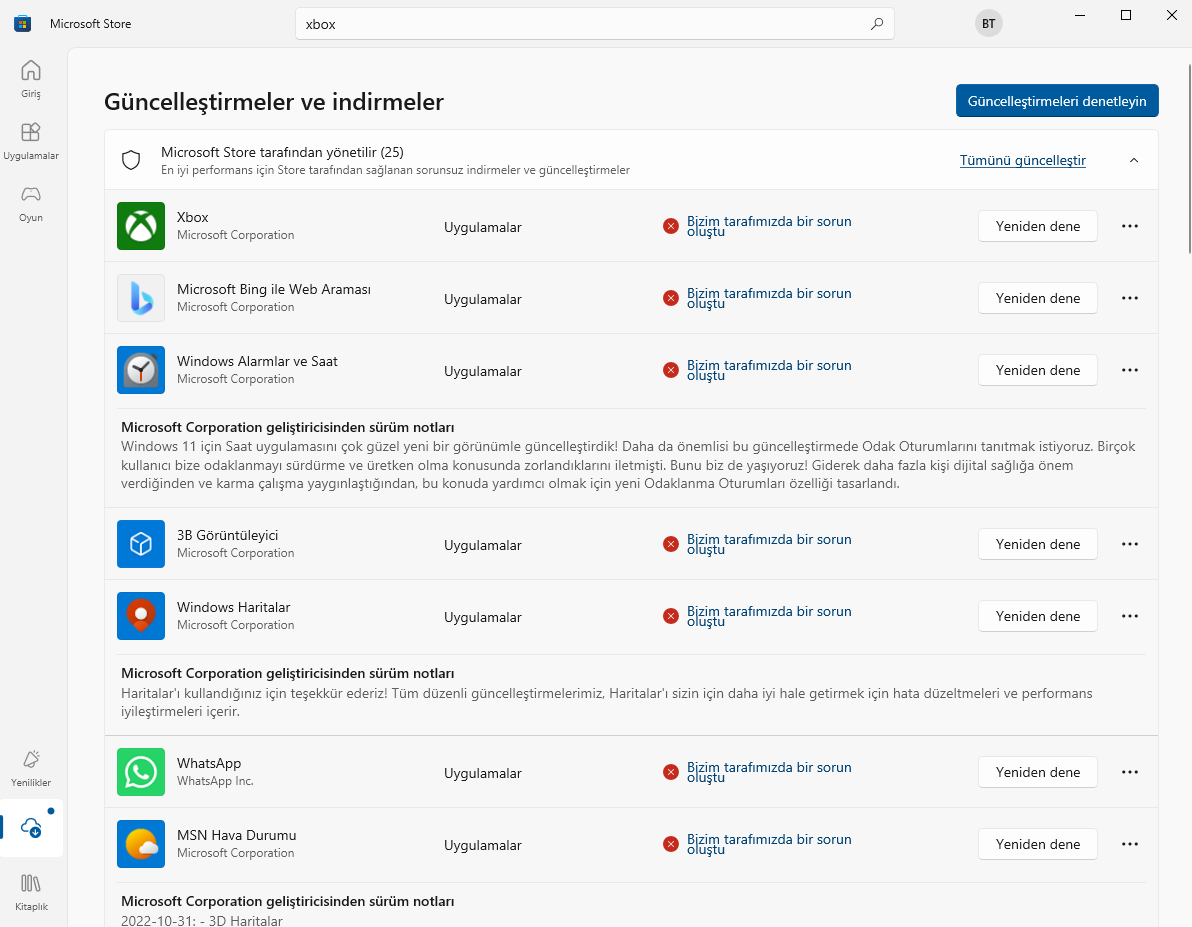Retry Windows Alarmlar ve Saat update
The height and width of the screenshot is (927, 1192).
pos(1038,370)
